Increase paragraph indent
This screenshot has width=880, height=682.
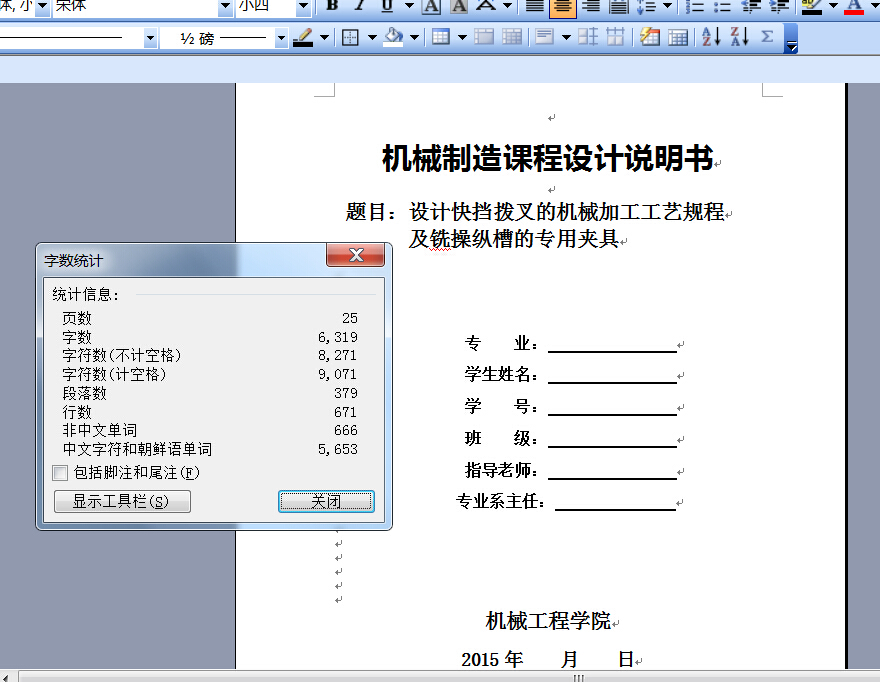779,6
